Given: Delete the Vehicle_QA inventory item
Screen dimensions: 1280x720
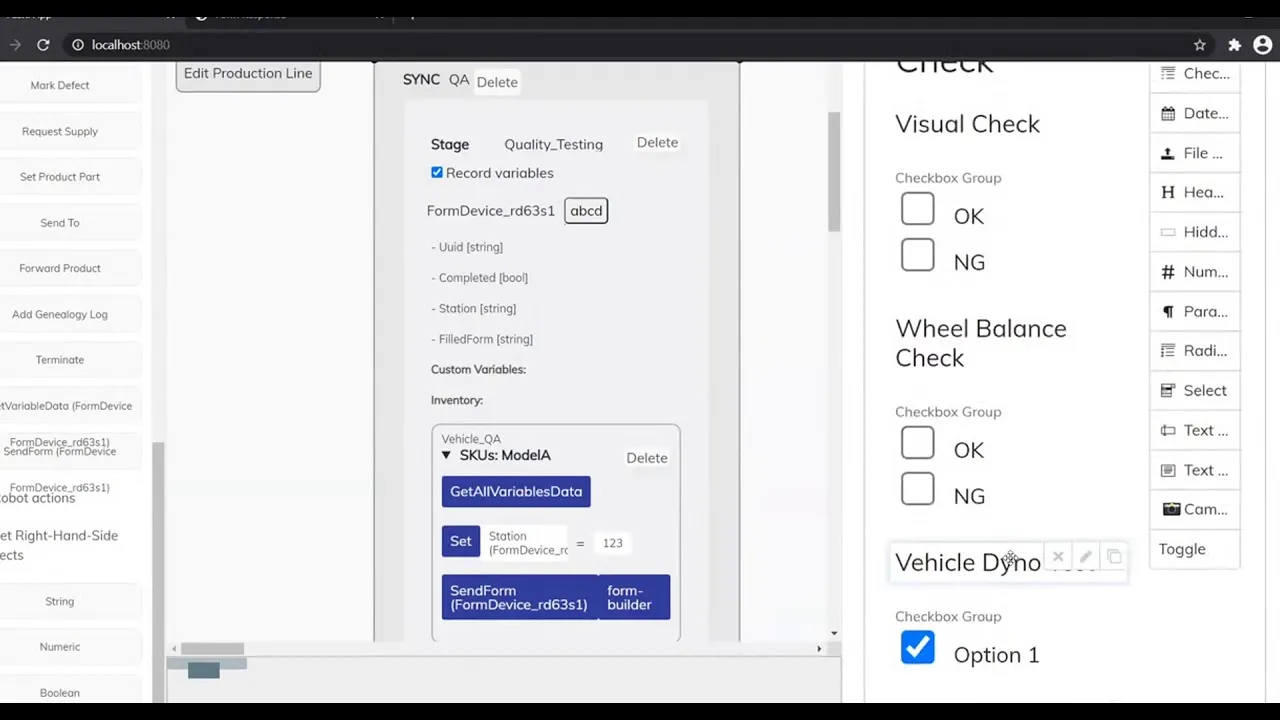Looking at the screenshot, I should tap(646, 458).
